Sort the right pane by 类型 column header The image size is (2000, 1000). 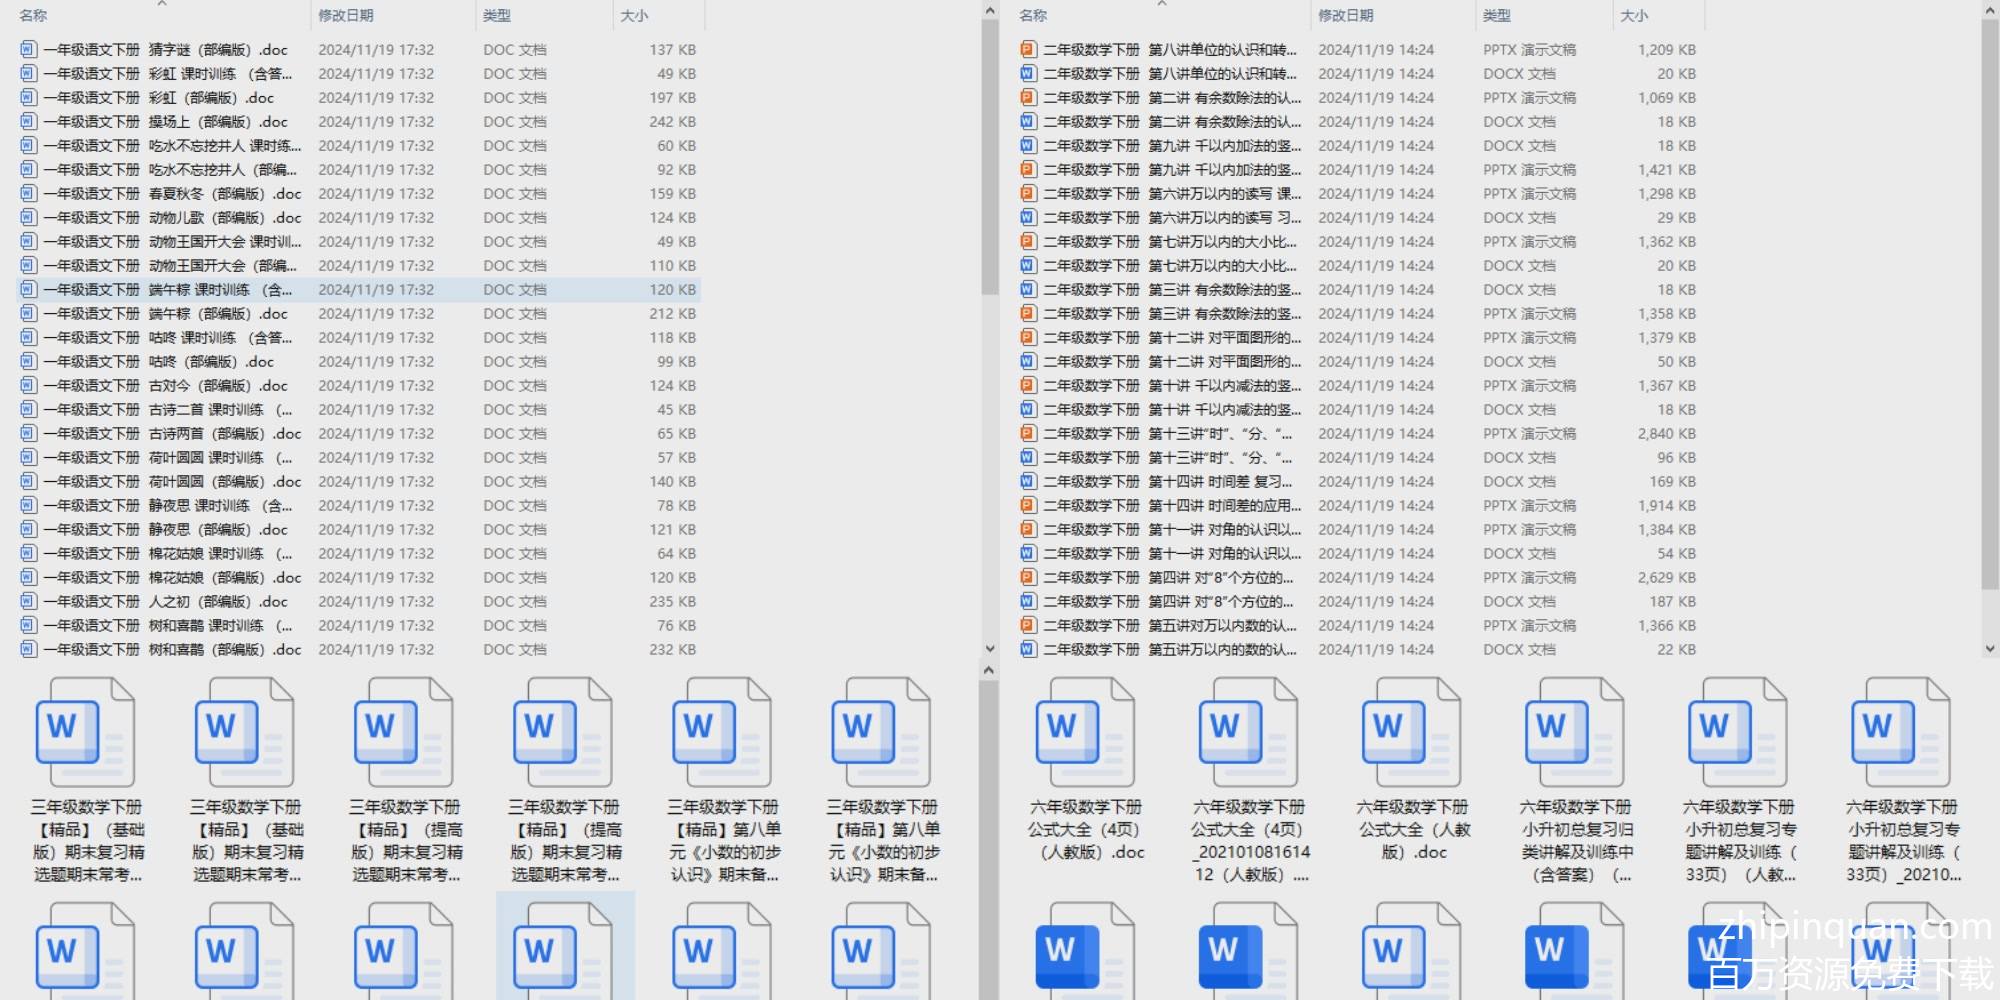click(x=1497, y=16)
